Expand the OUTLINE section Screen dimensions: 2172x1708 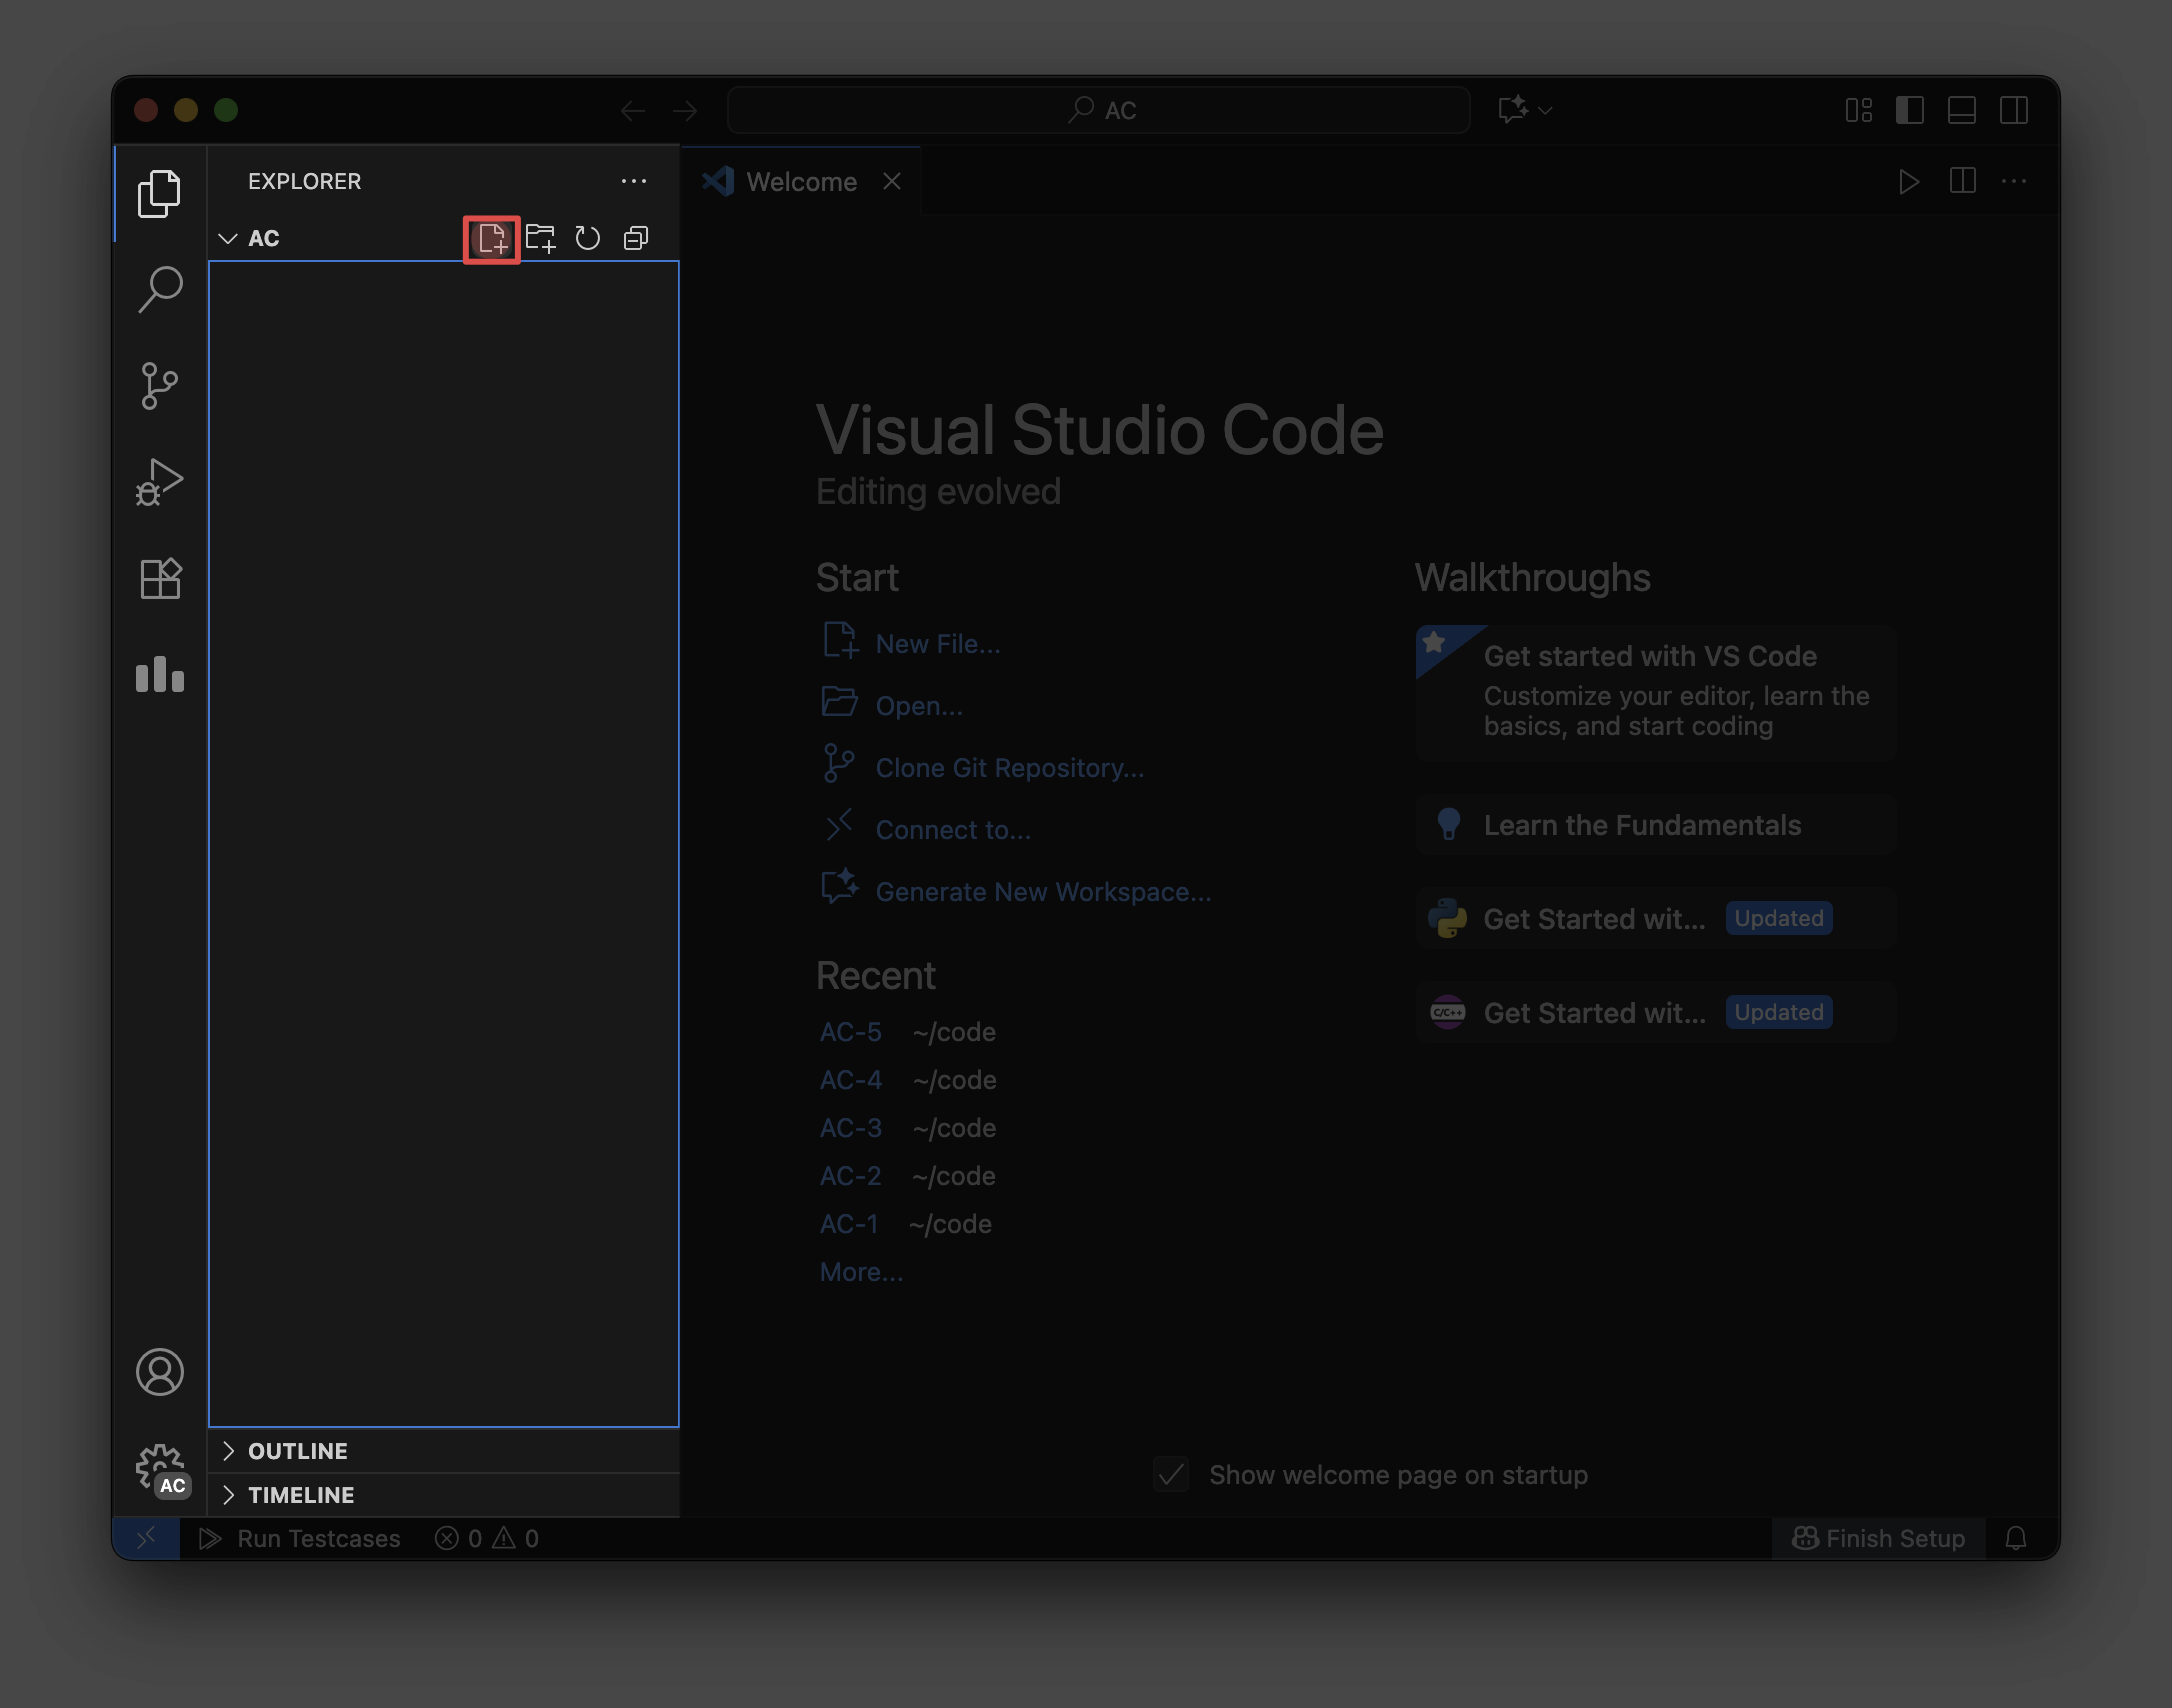pyautogui.click(x=298, y=1451)
